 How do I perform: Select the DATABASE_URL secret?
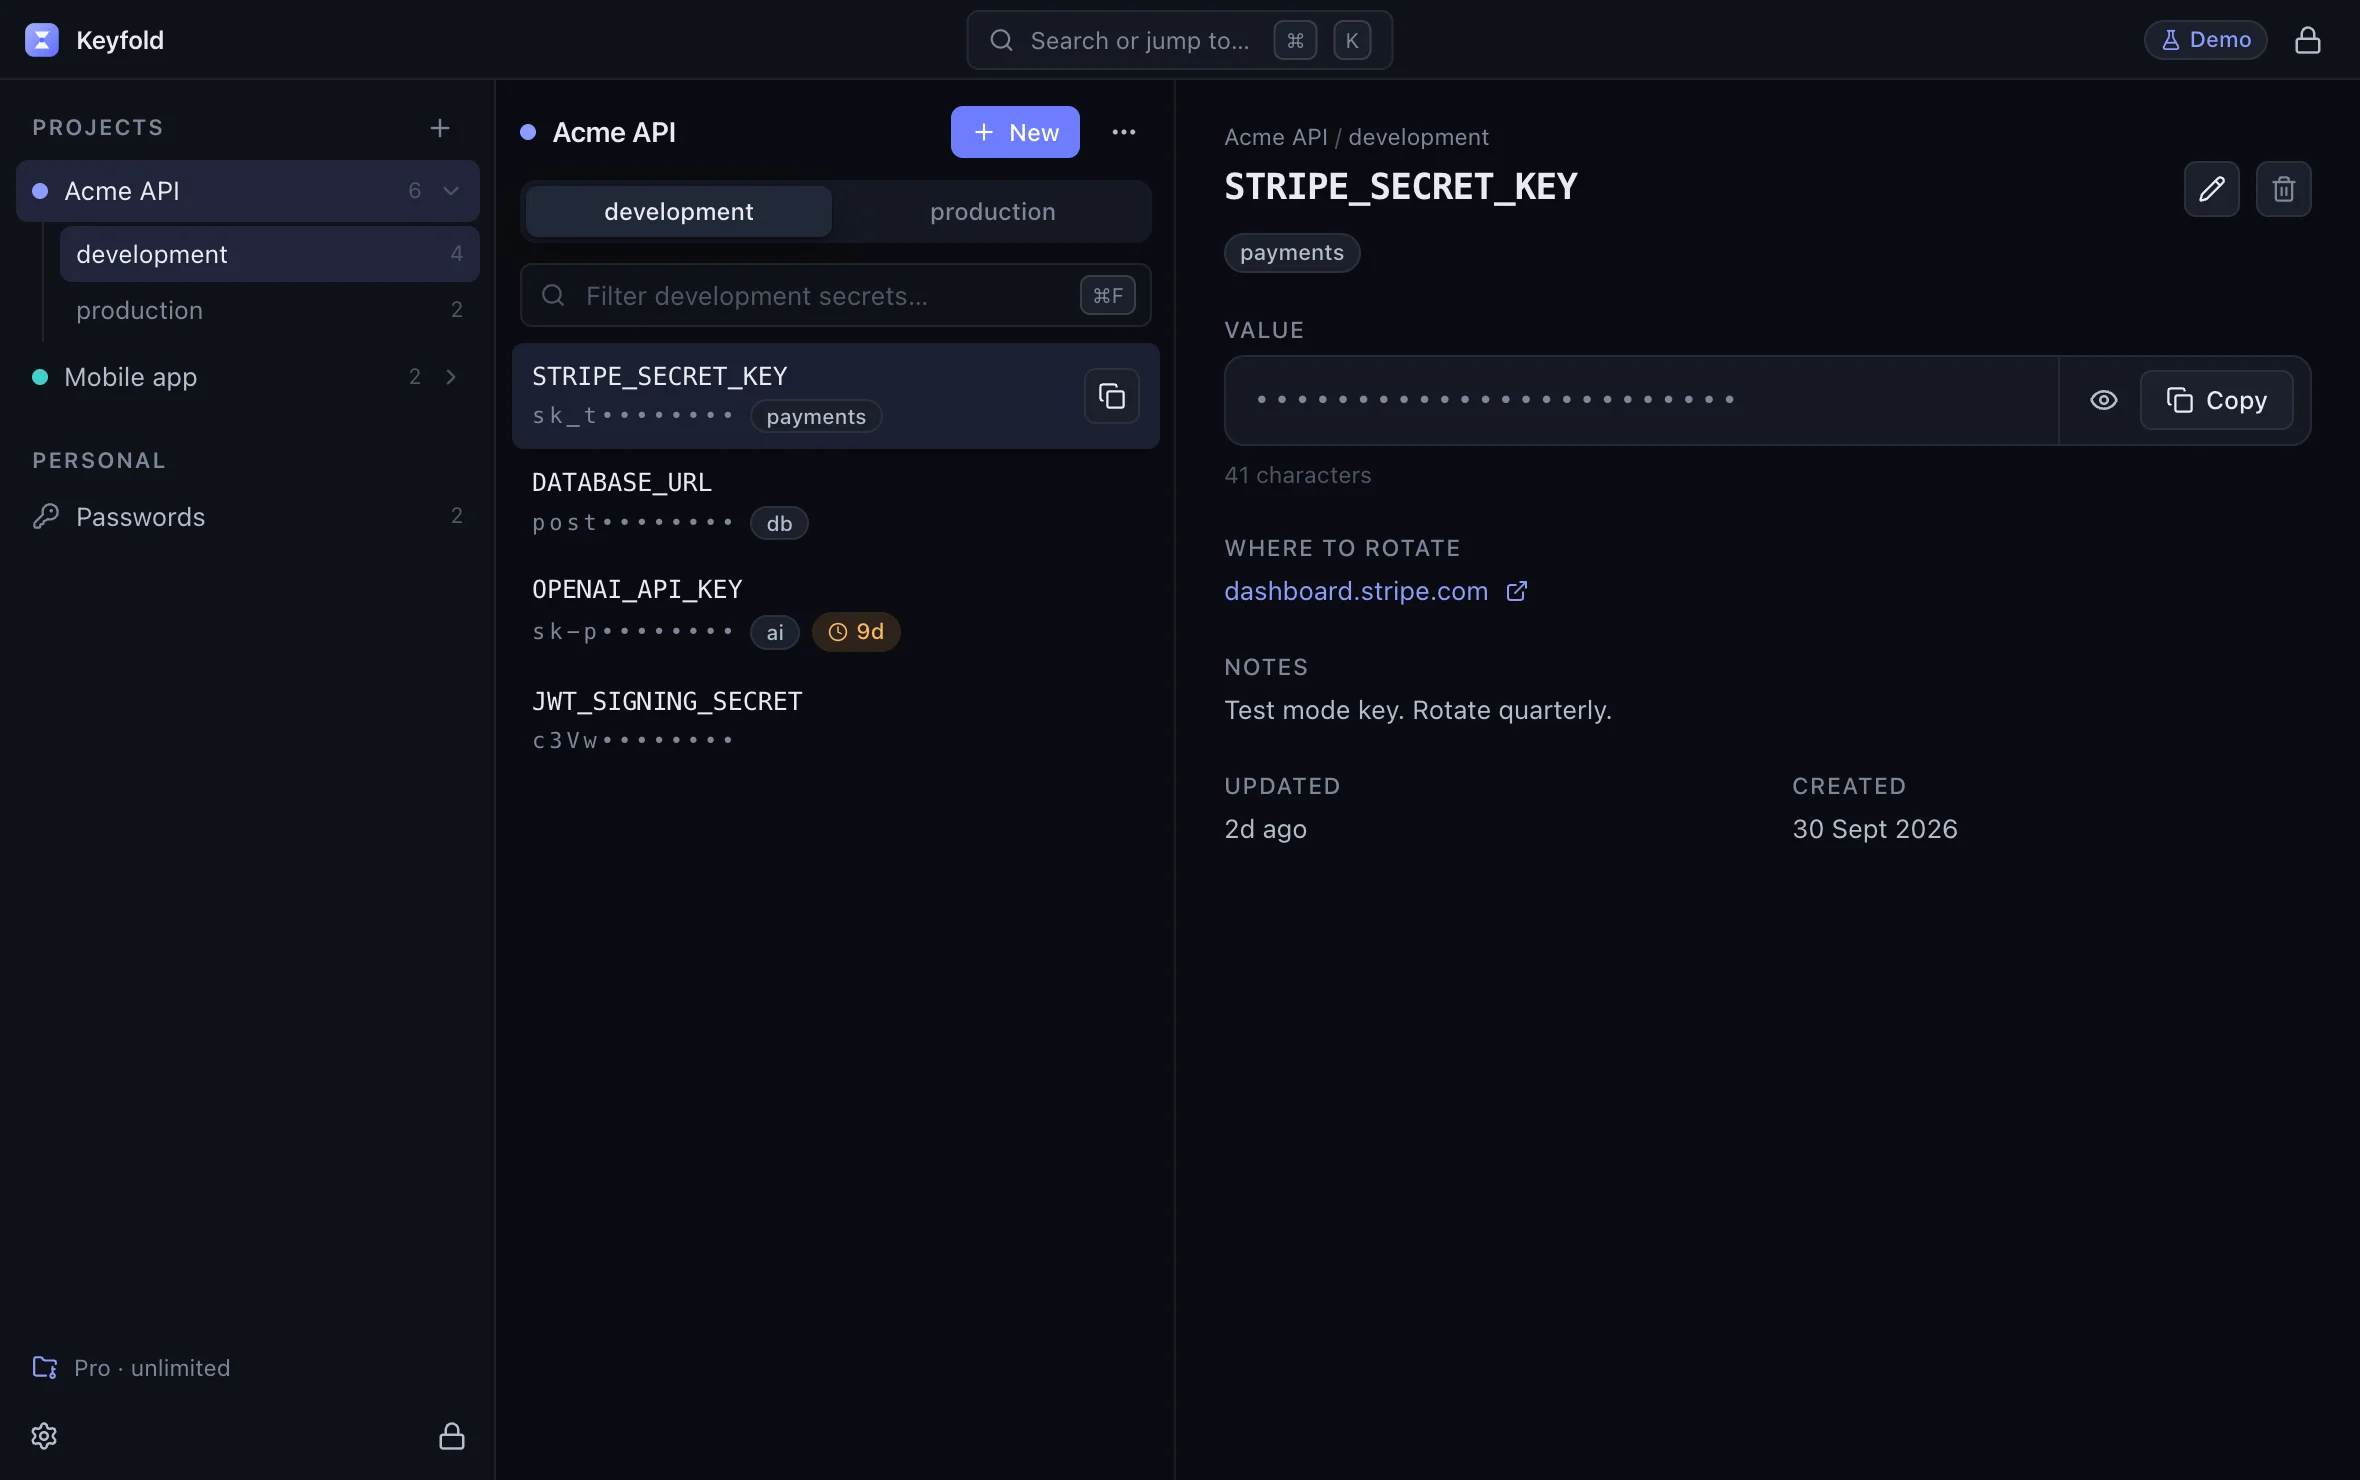836,502
